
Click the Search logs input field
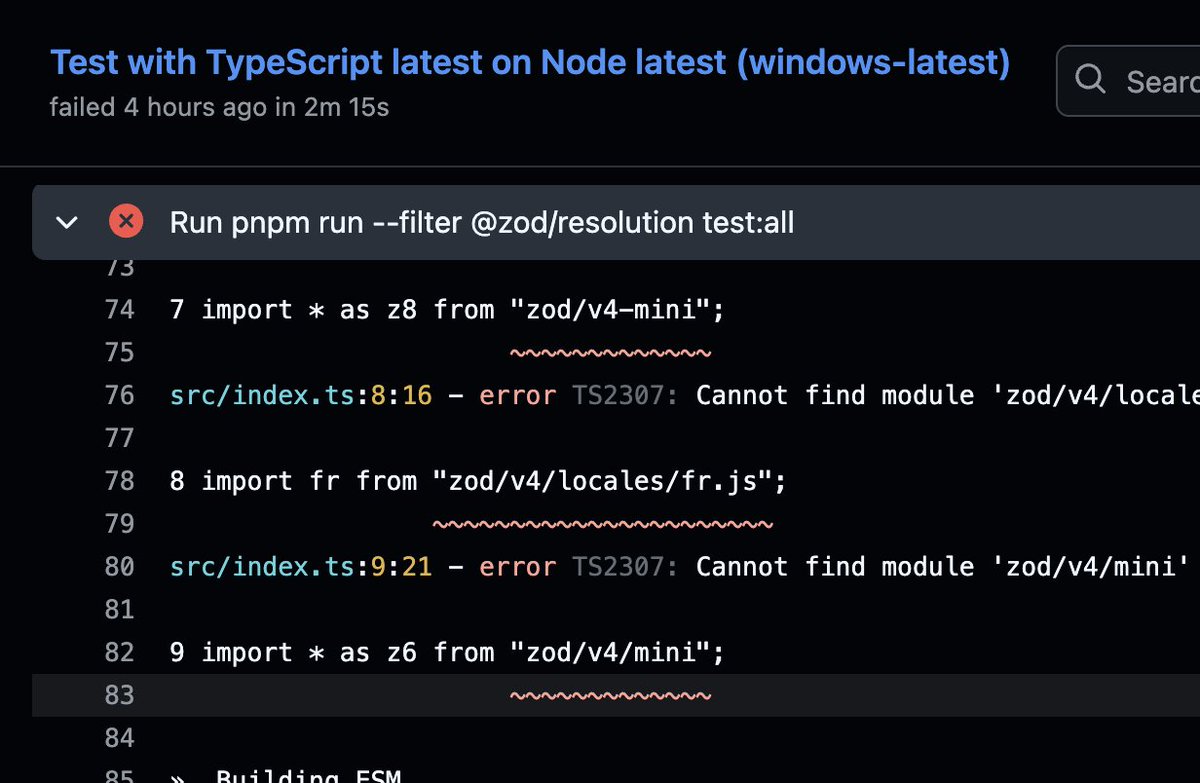click(1160, 82)
